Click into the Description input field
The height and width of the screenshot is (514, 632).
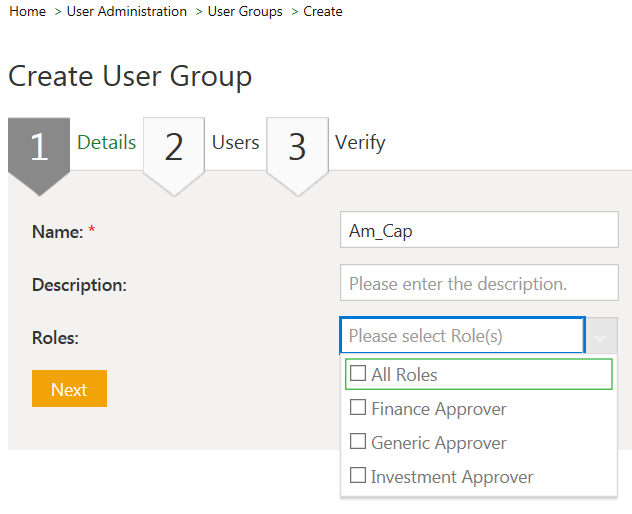pyautogui.click(x=479, y=284)
